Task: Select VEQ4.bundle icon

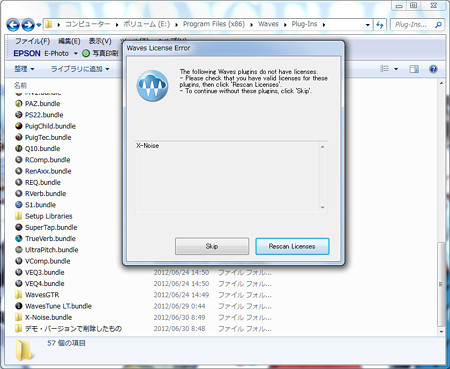Action: click(x=19, y=283)
